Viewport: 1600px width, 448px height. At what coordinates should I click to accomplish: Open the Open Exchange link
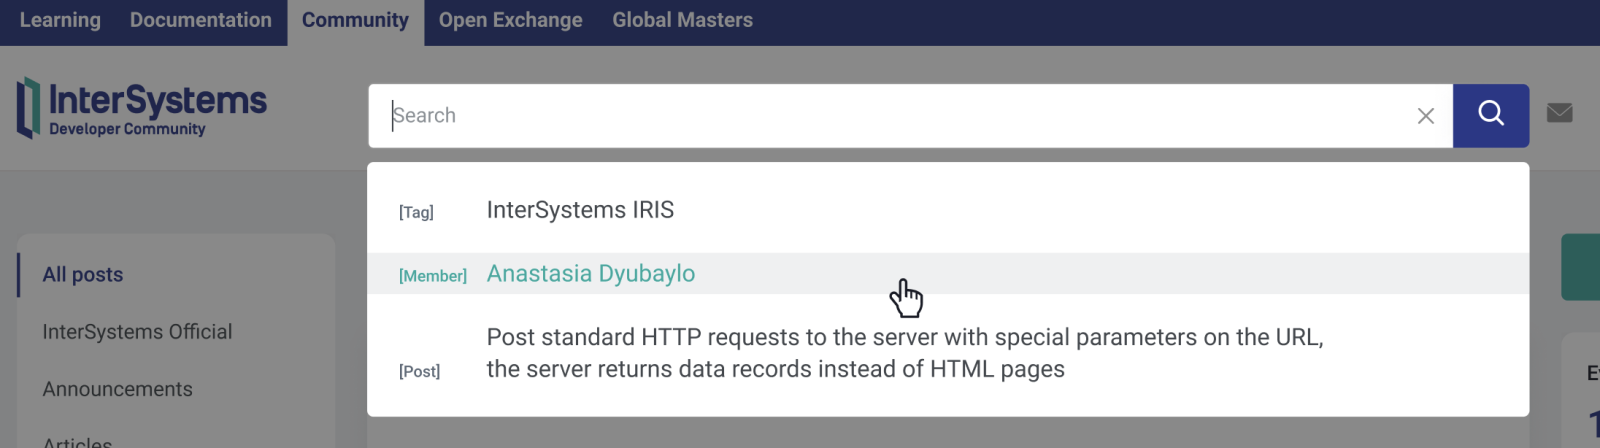[x=510, y=20]
